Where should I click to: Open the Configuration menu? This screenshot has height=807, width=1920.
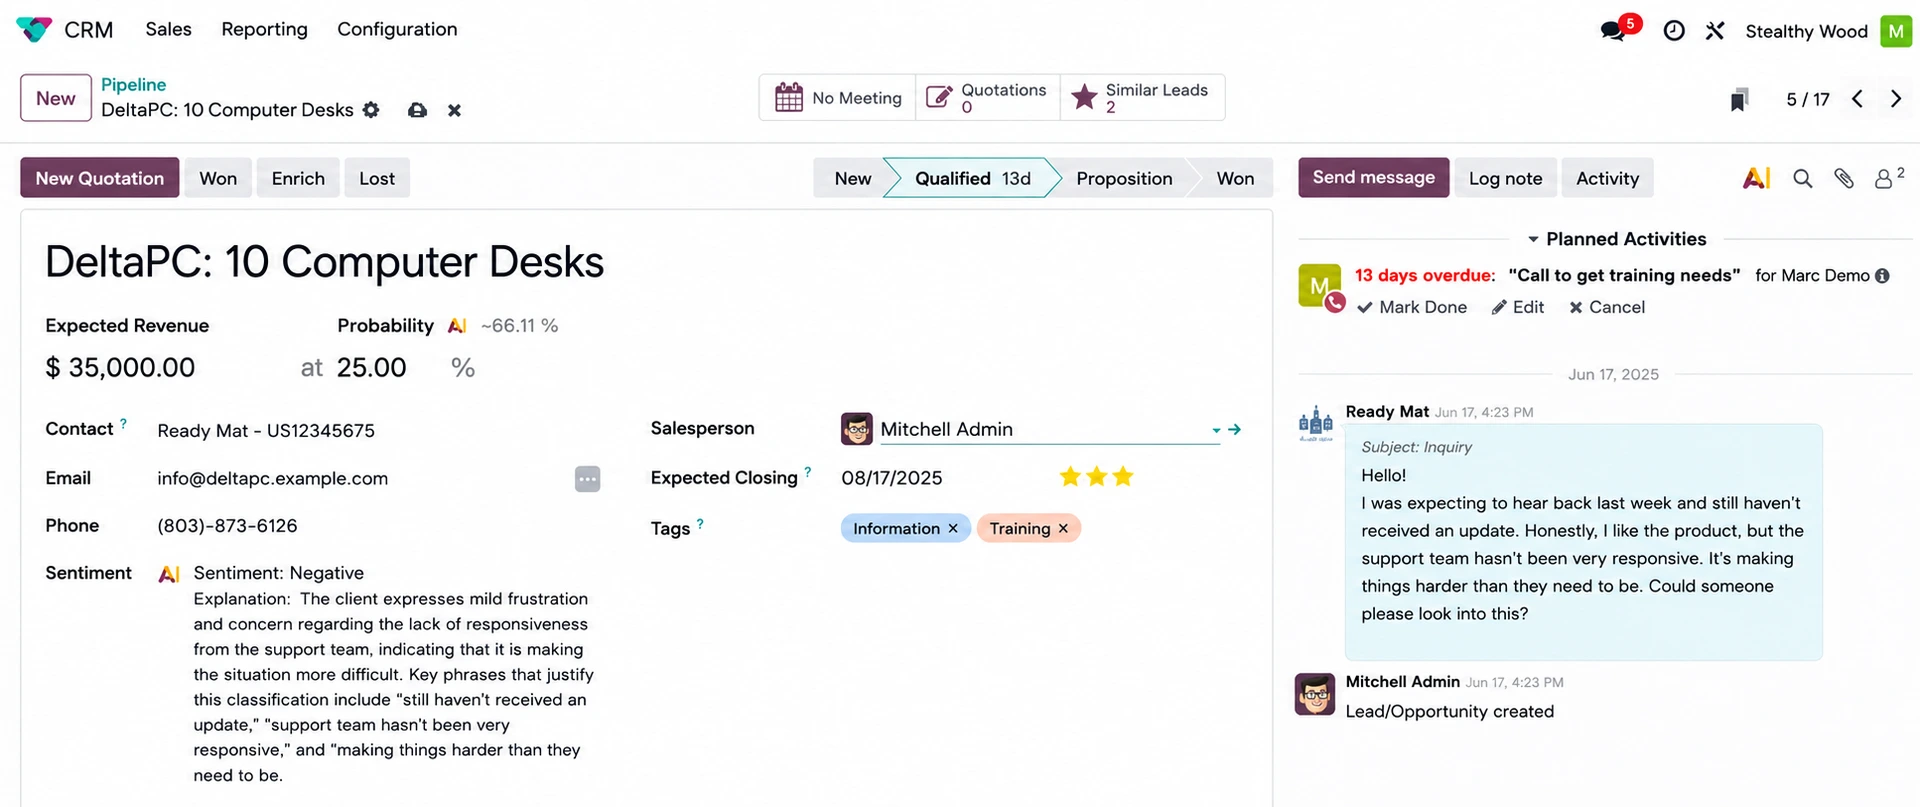[397, 30]
